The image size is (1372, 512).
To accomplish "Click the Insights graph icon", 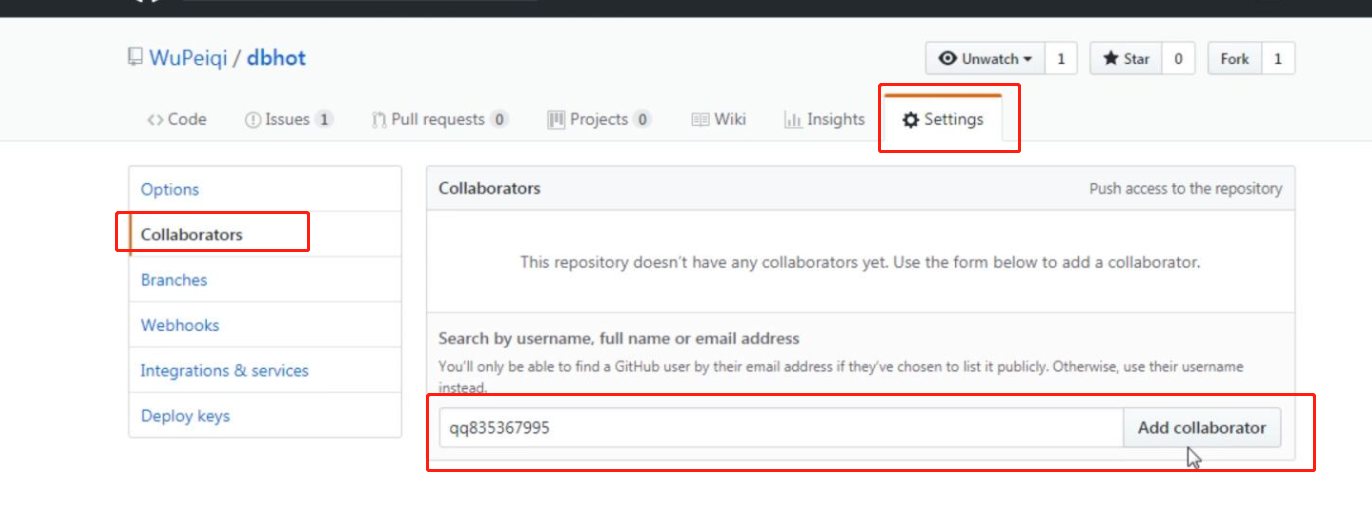I will point(793,120).
